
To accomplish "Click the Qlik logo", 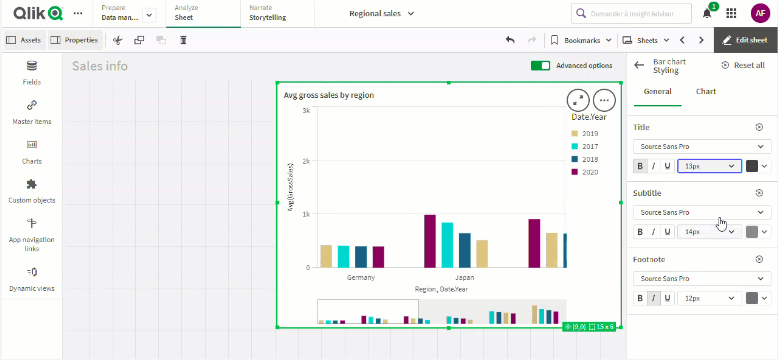I will 38,13.
